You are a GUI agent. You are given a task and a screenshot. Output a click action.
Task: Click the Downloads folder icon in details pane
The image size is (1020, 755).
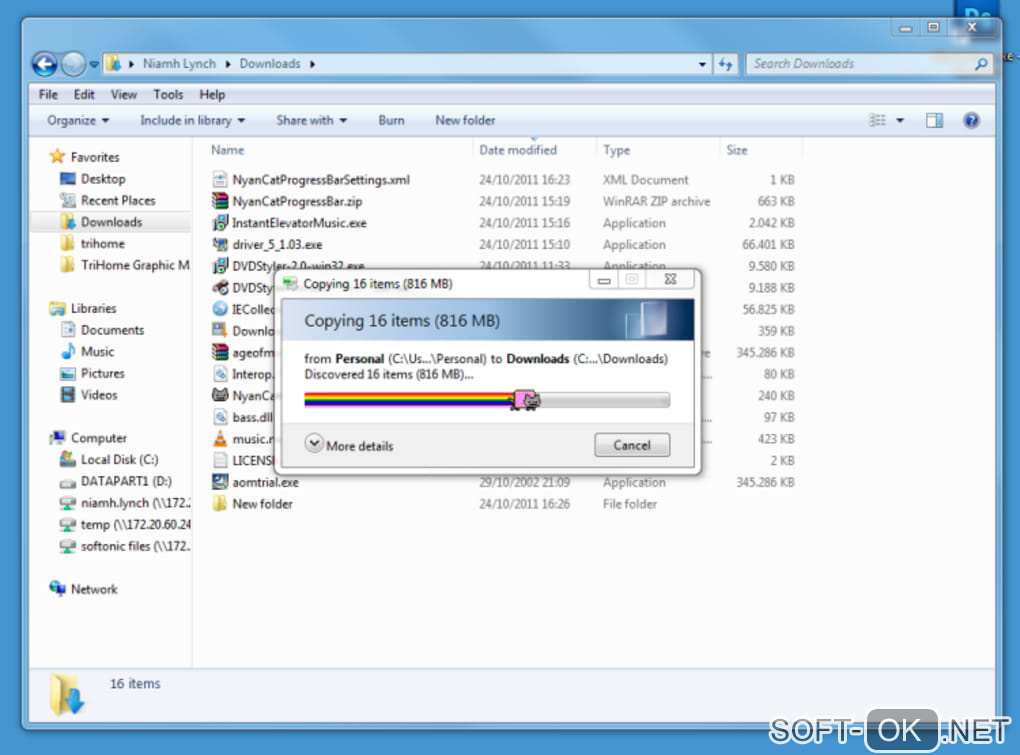tap(68, 694)
